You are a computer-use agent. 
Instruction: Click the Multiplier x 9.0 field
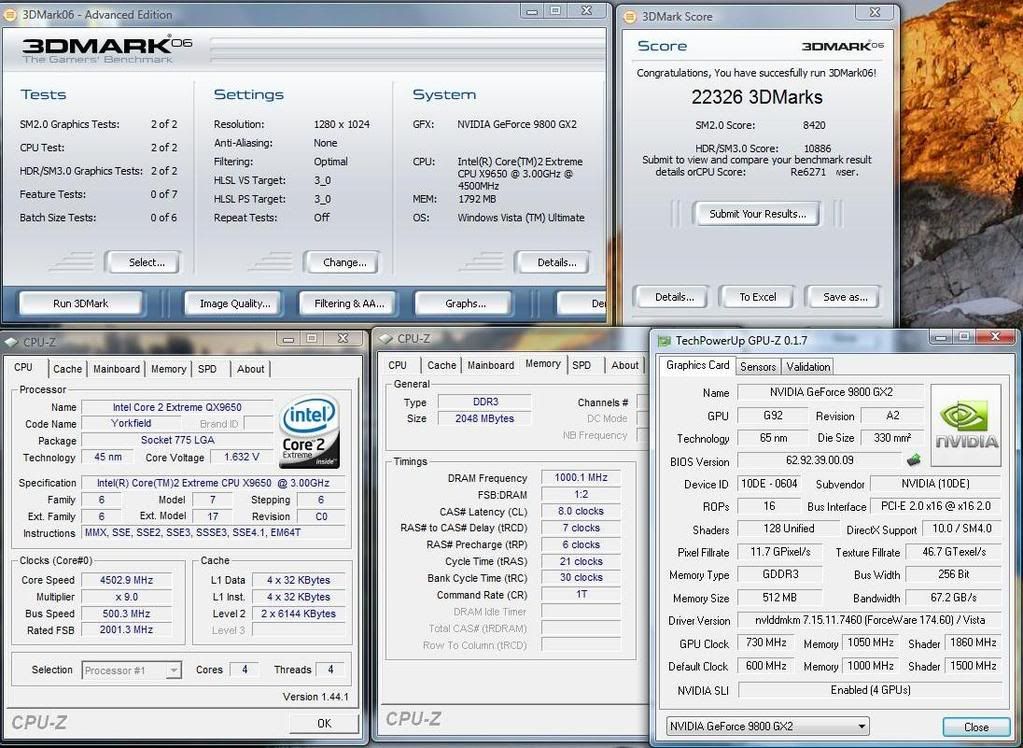(127, 597)
